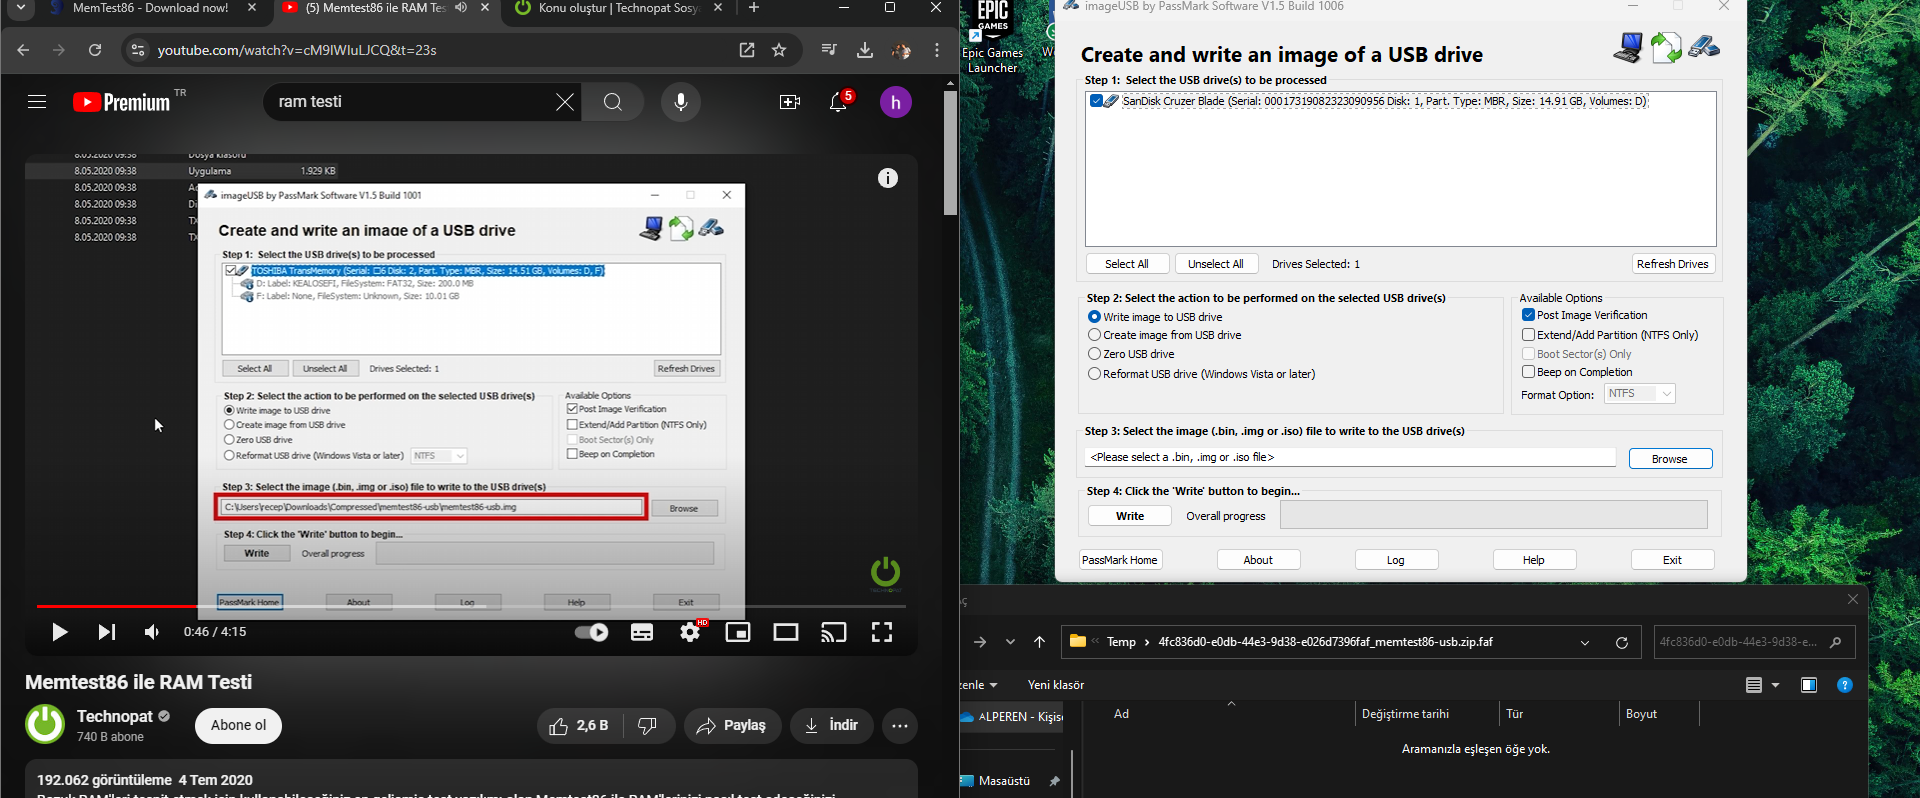Cast video to a TV
This screenshot has width=1920, height=798.
click(x=834, y=632)
